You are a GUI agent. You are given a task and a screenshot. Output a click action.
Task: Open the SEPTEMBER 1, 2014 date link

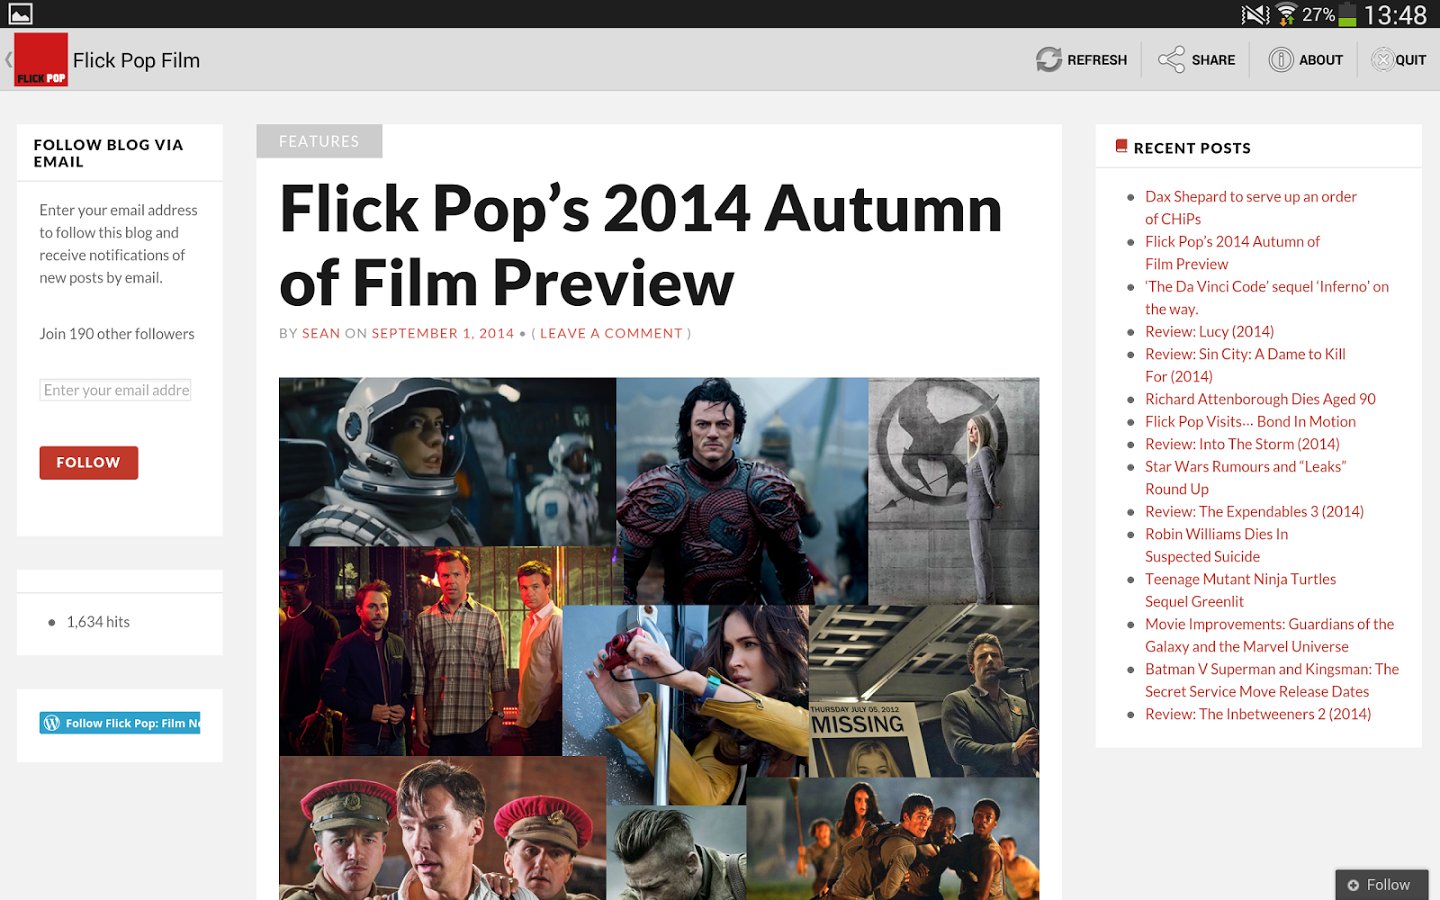tap(443, 333)
